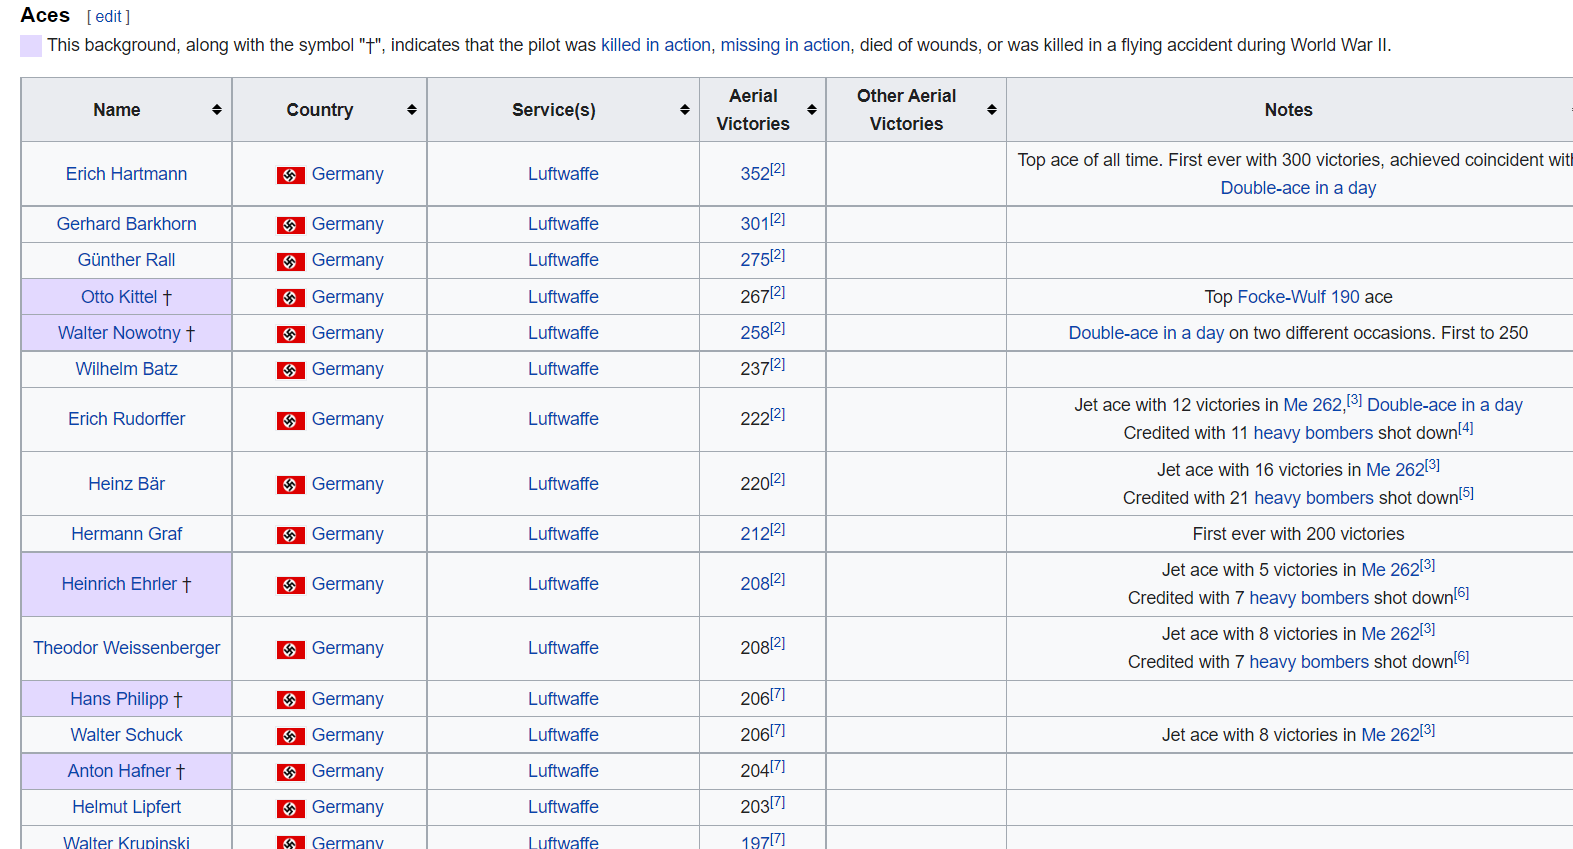
Task: Click the flag icon in Heinz Bär's row
Action: tap(291, 485)
